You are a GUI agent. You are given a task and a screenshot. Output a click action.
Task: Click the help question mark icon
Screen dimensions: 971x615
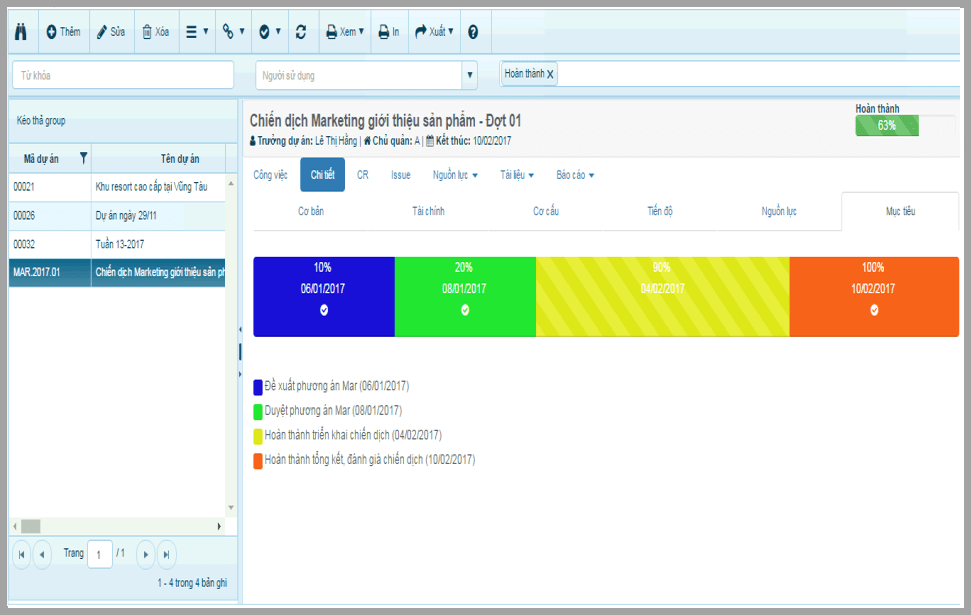(473, 32)
